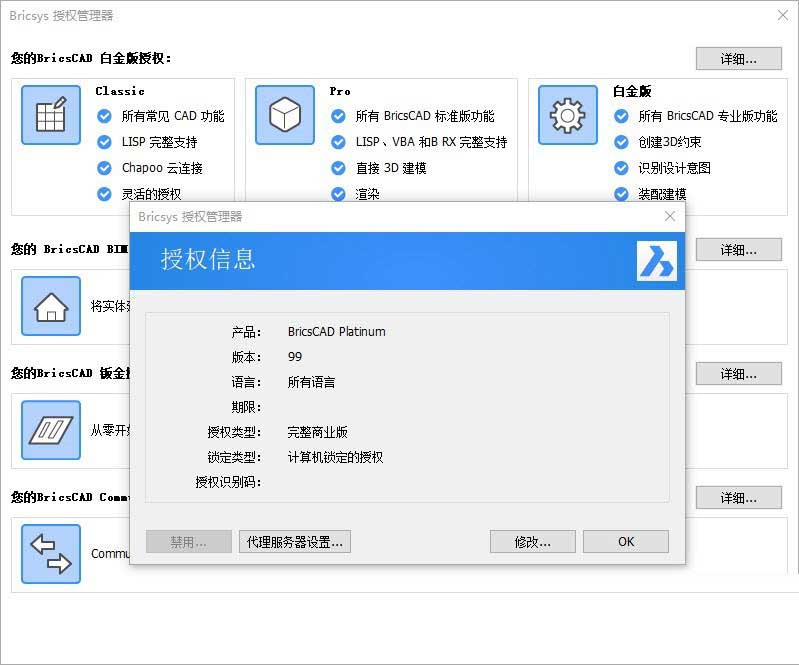
Task: Click the Communicator arrows icon
Action: 51,554
